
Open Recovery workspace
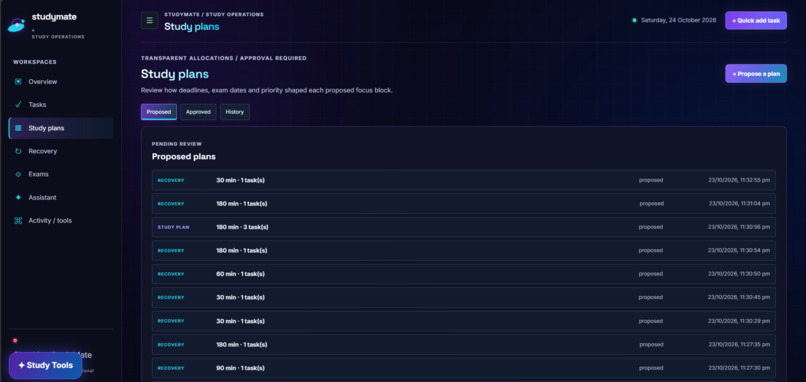(61, 151)
